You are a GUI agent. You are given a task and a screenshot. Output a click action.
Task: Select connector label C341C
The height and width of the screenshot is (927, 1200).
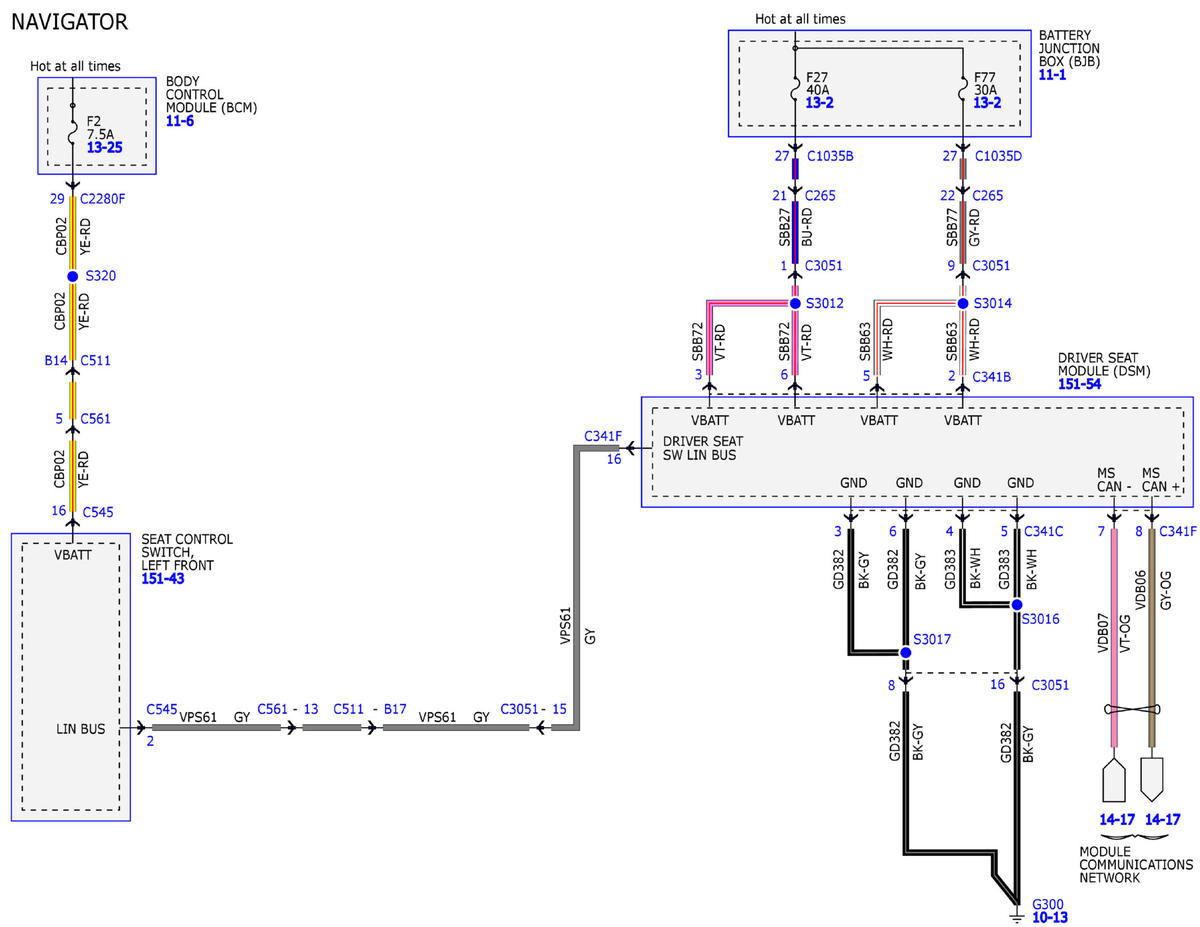(x=1045, y=530)
